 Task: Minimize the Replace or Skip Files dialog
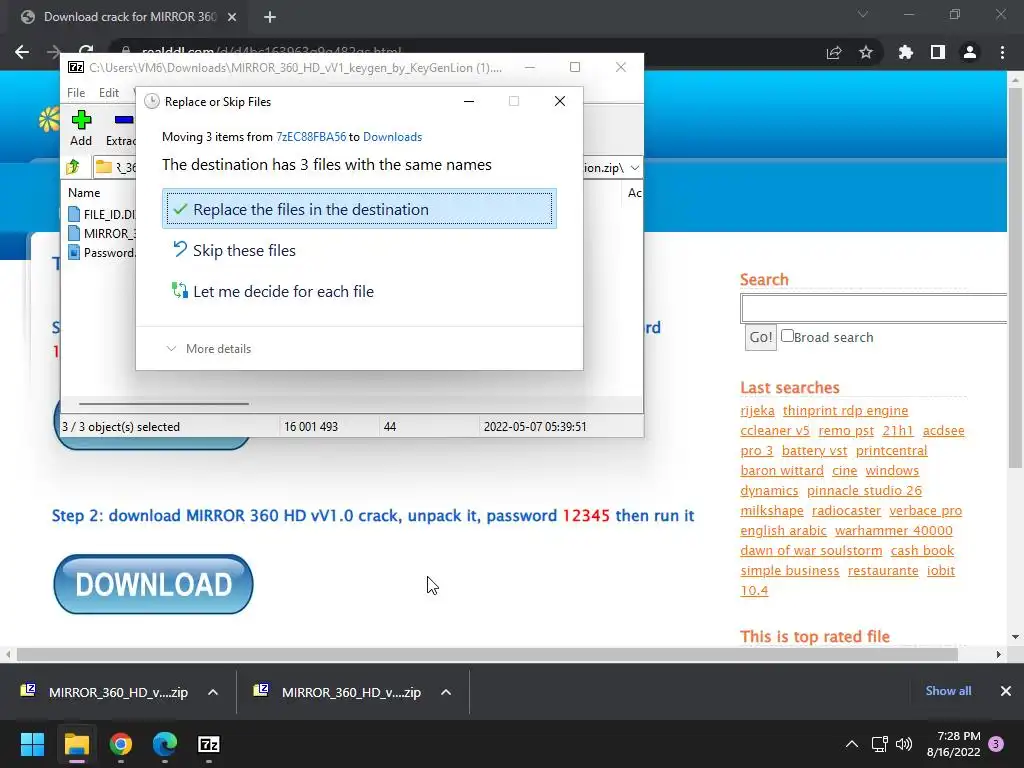469,101
